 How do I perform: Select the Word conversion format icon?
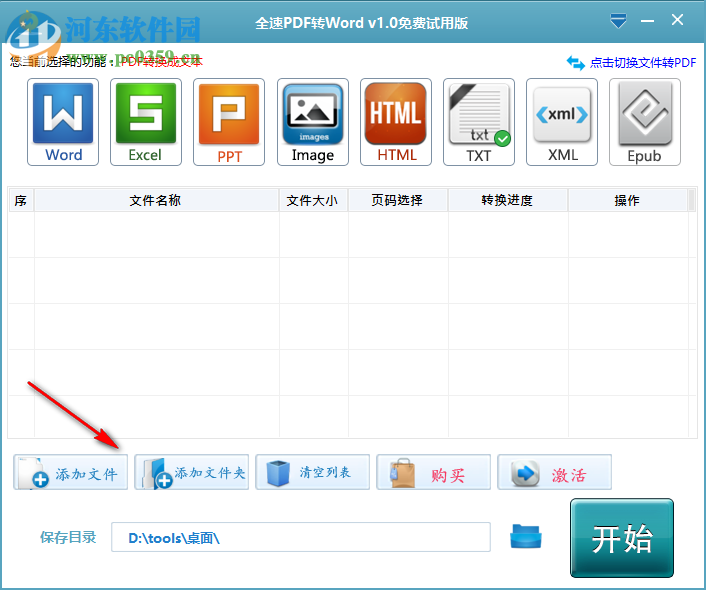pos(63,122)
